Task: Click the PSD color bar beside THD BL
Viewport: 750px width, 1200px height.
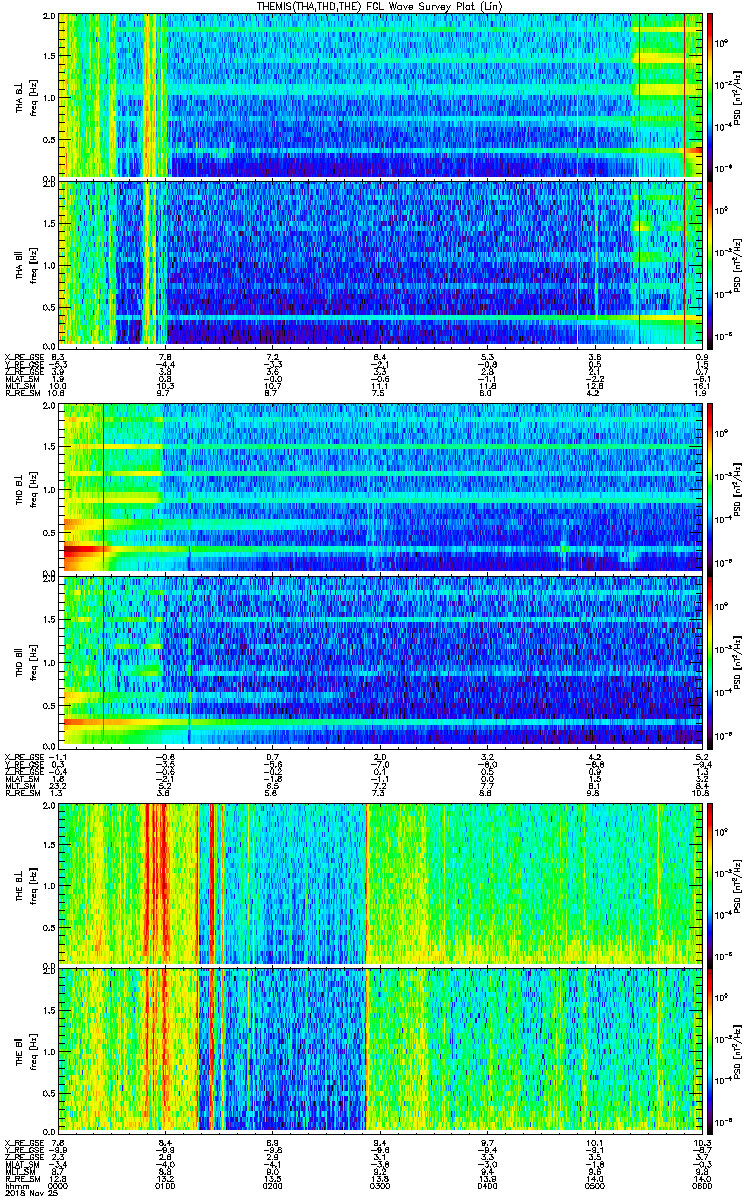Action: [x=710, y=488]
